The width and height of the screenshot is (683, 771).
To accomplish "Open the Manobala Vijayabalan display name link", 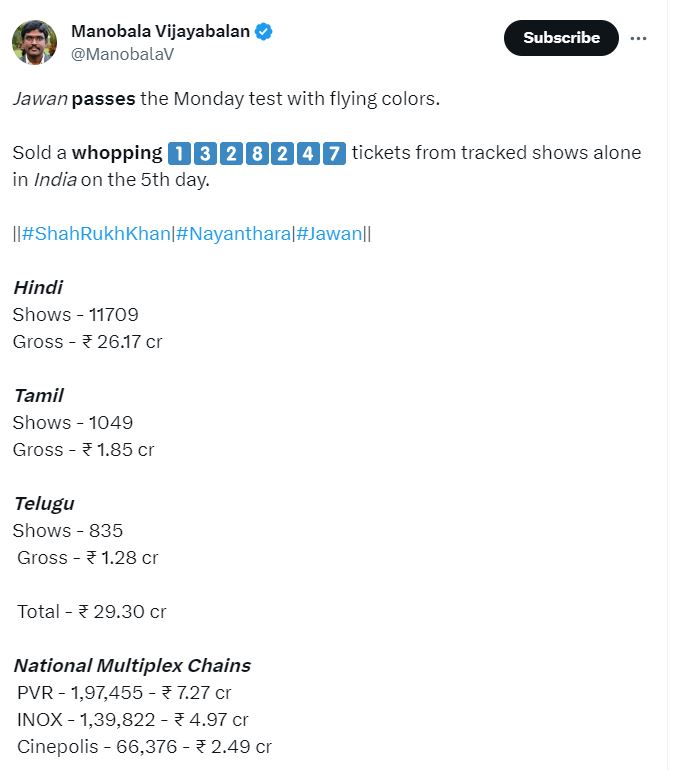I will [x=160, y=32].
